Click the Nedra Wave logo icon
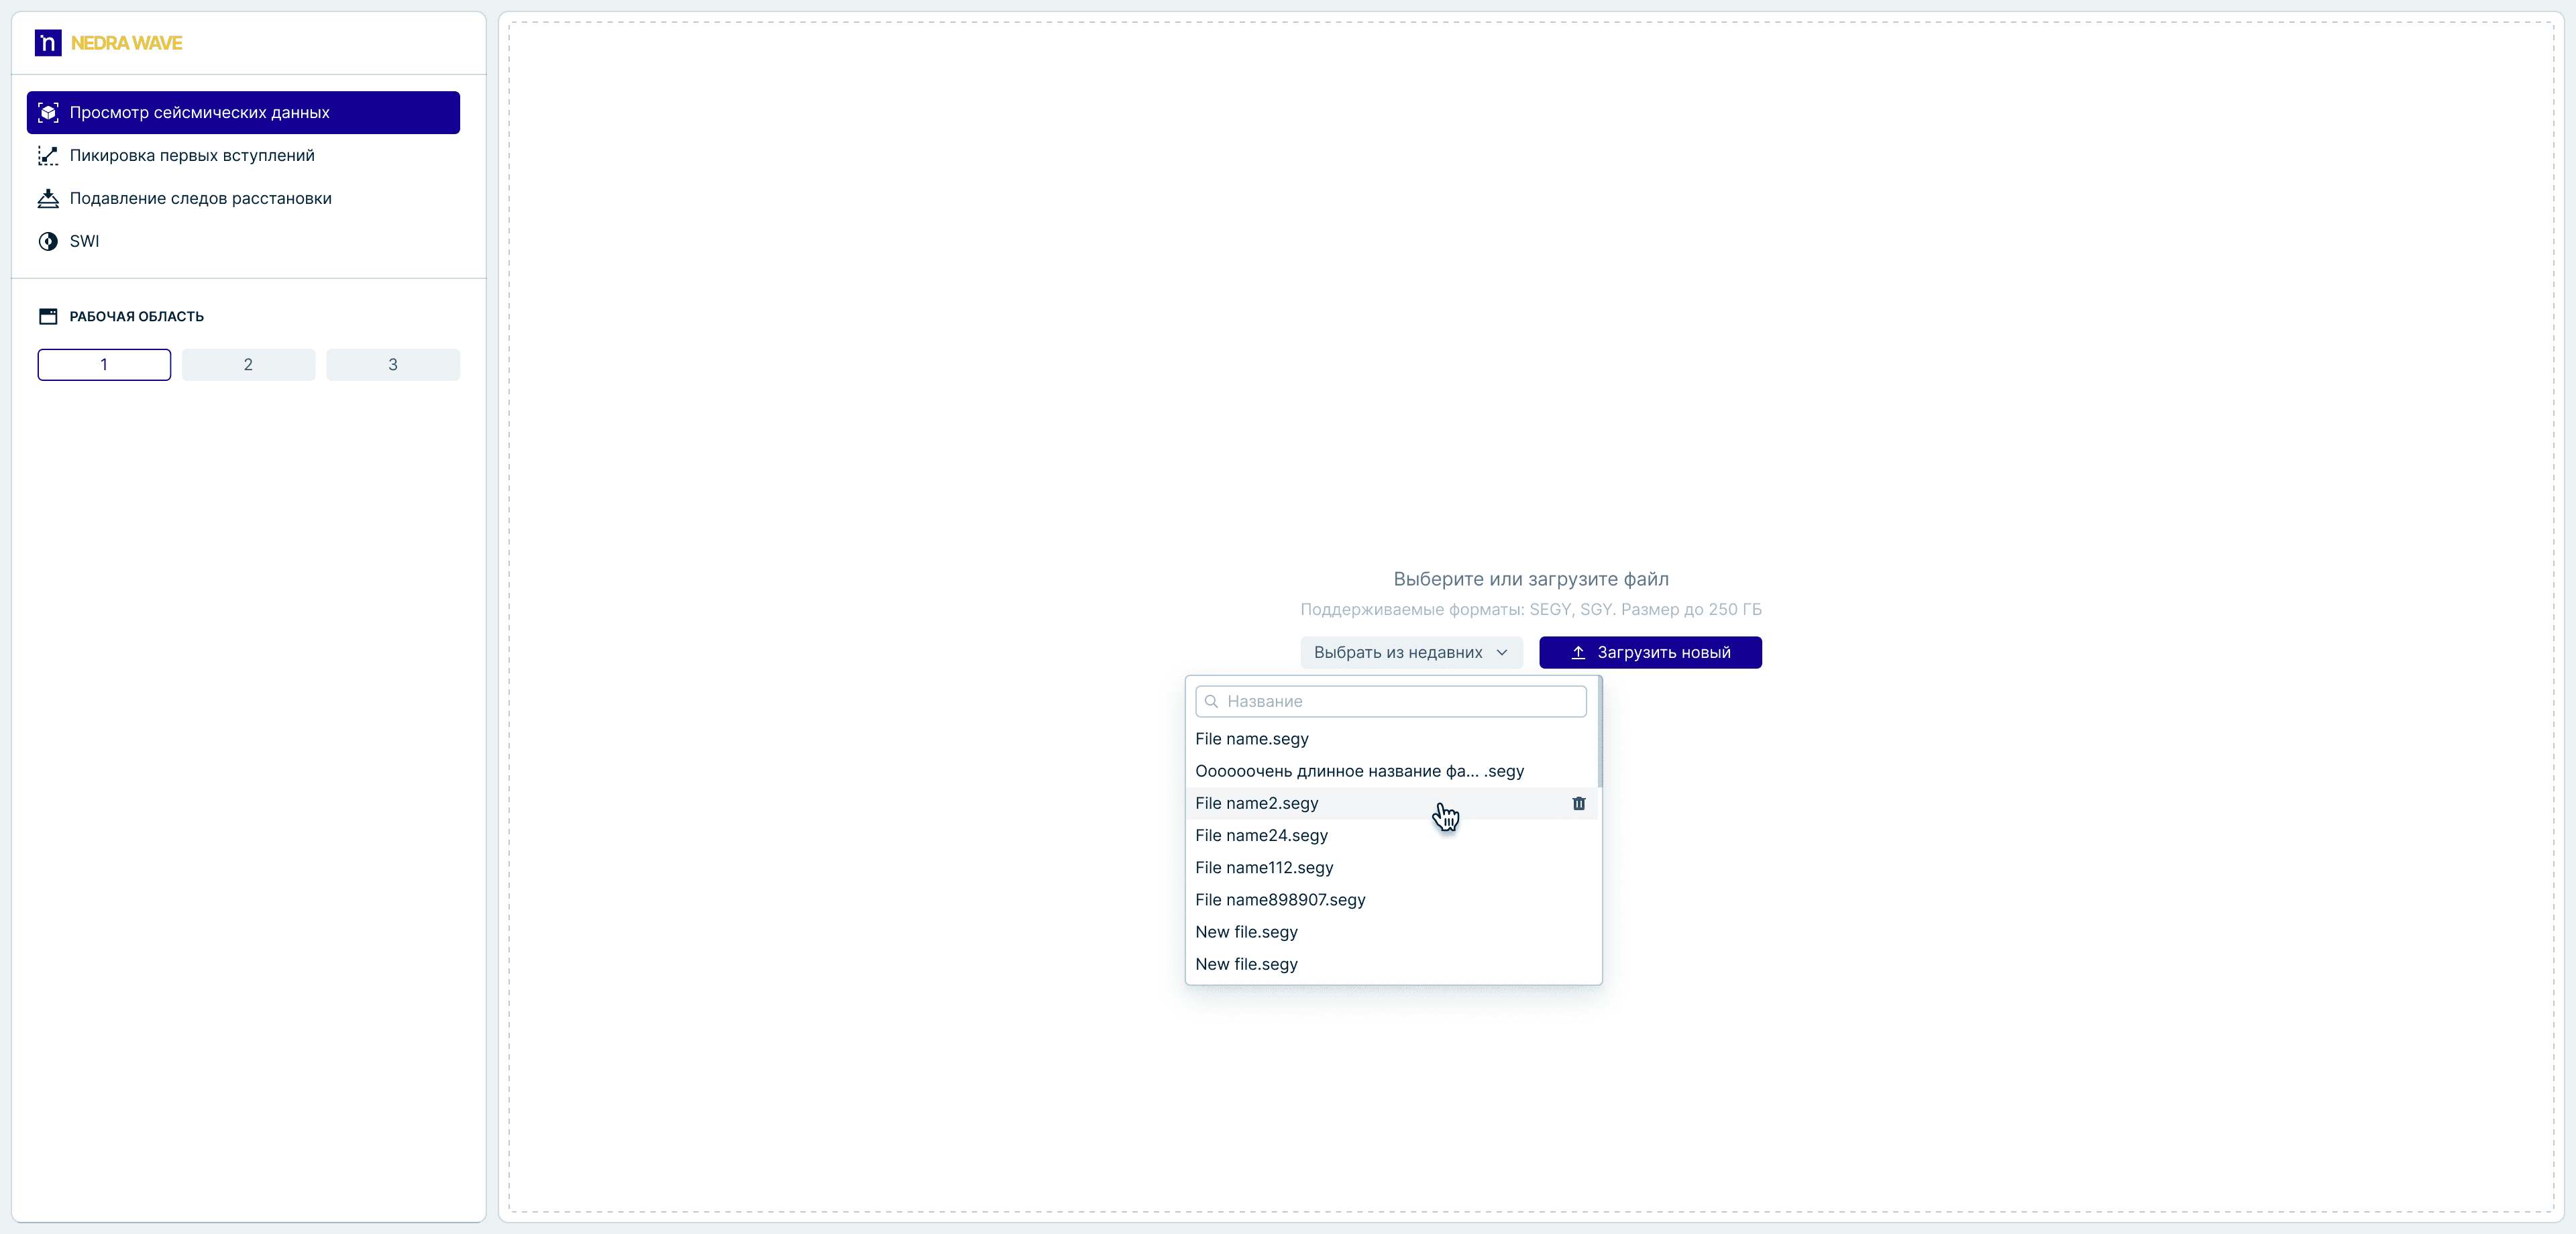Screen dimensions: 2576x1234 48,43
